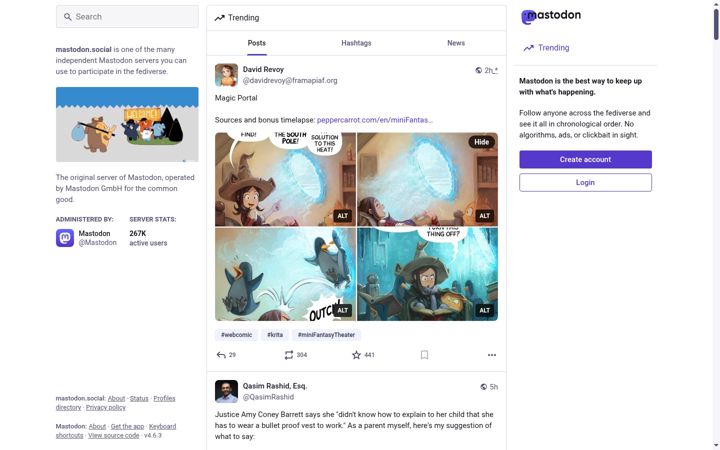Show ALT text for the bottom-right comic panel
720x450 pixels.
484,310
